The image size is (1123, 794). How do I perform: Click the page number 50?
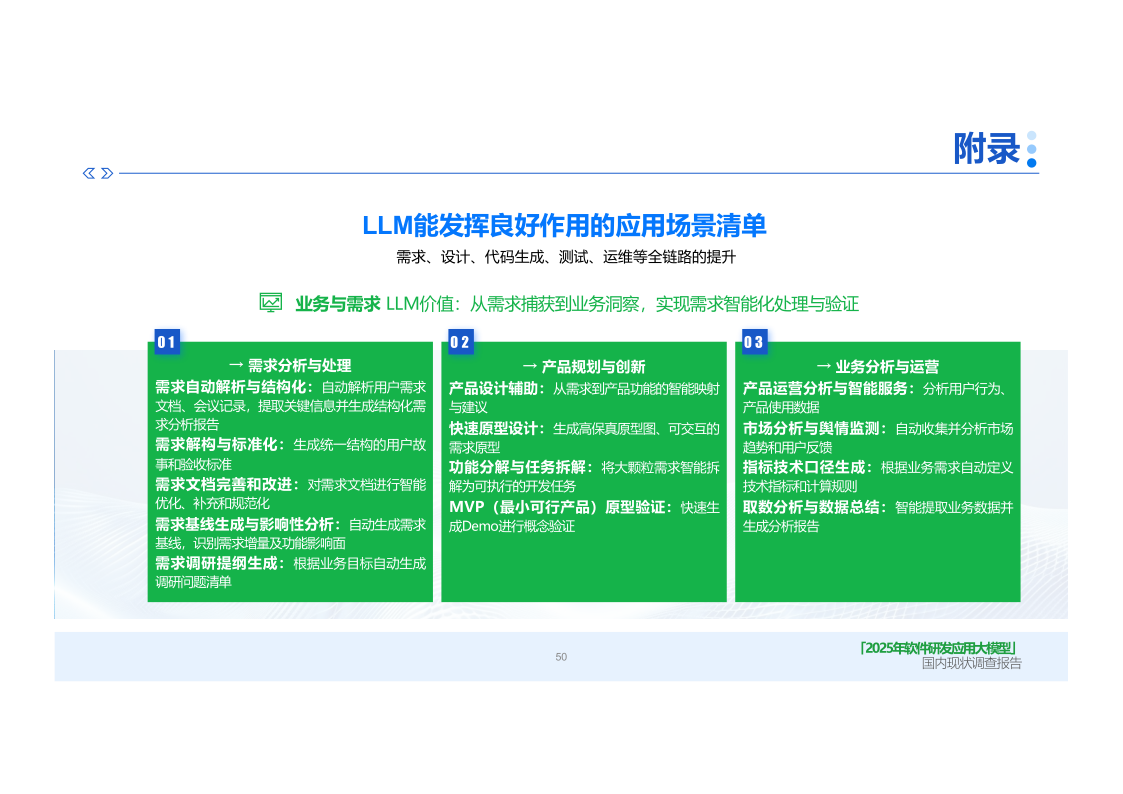(x=561, y=657)
